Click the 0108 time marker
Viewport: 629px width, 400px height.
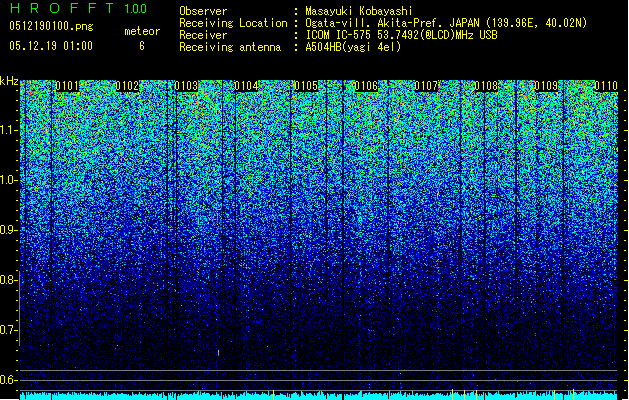[x=486, y=86]
